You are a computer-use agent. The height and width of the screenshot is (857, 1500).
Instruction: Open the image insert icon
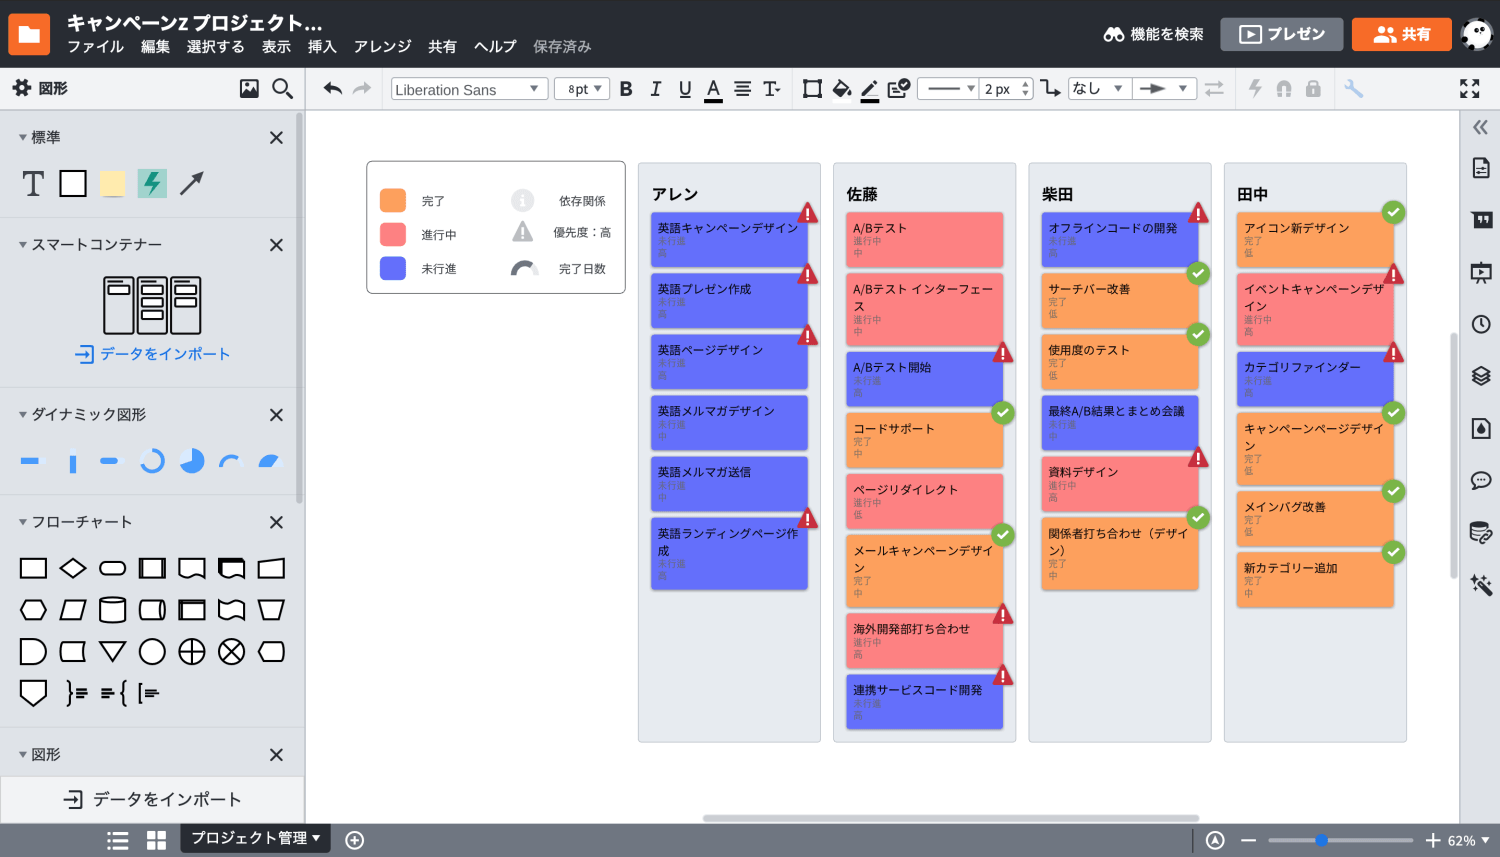pos(249,89)
